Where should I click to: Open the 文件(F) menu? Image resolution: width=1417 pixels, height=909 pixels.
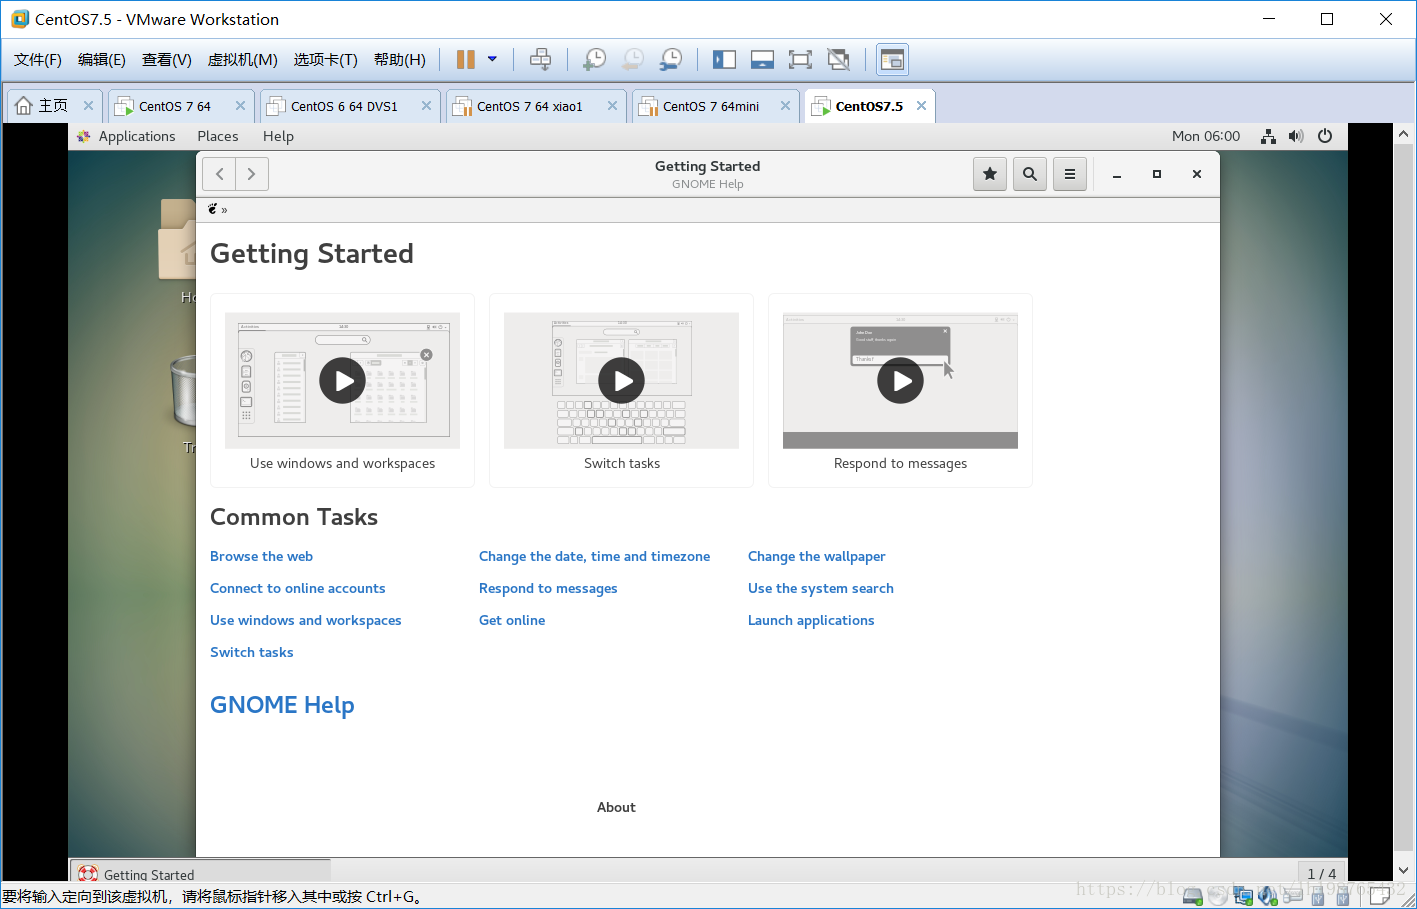[x=38, y=60]
